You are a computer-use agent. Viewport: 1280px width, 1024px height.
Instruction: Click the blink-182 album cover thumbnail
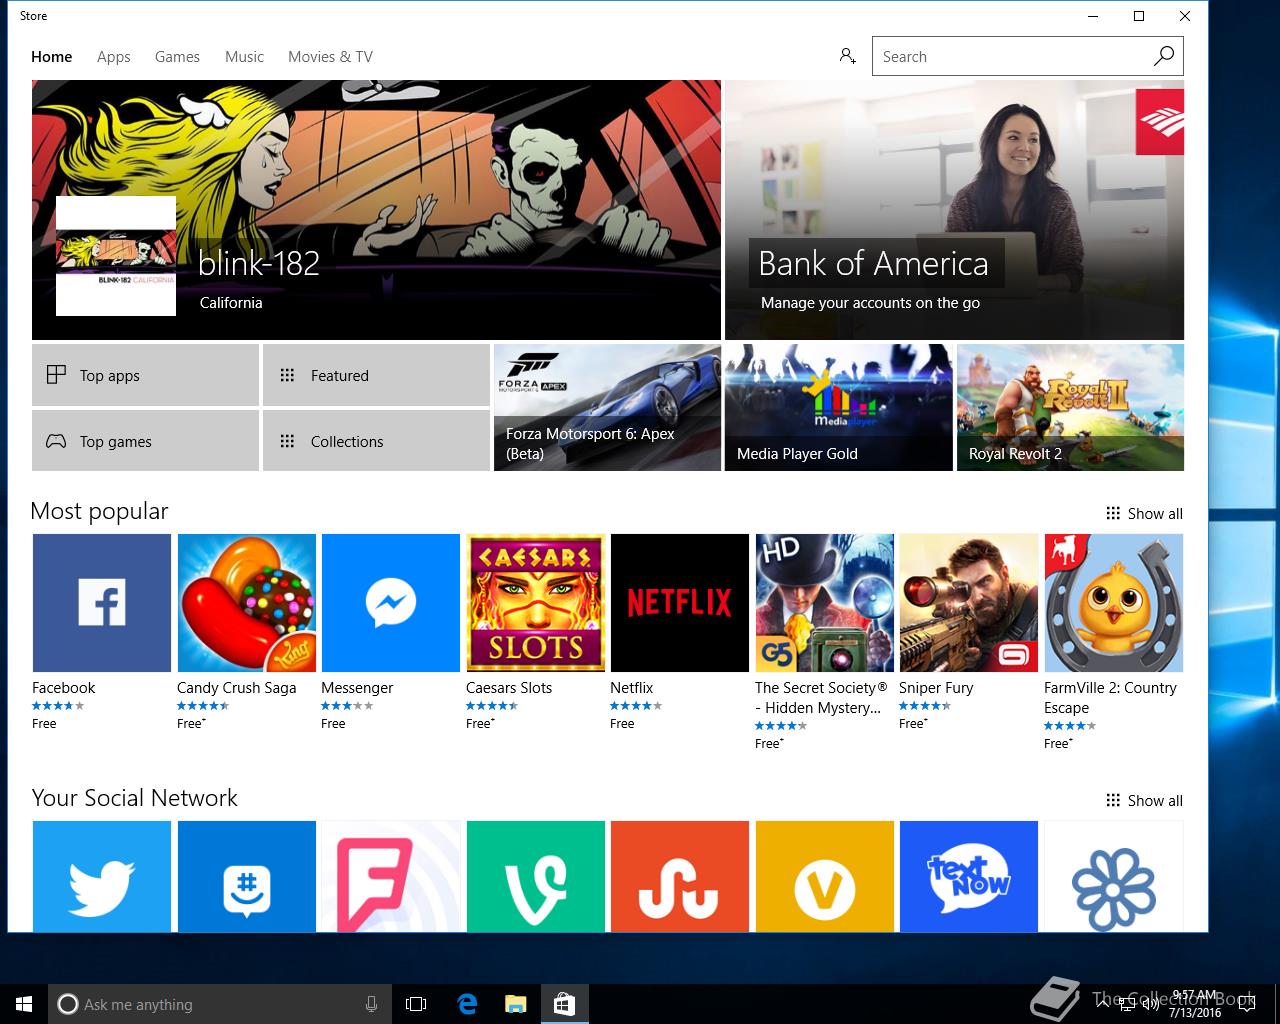coord(116,257)
